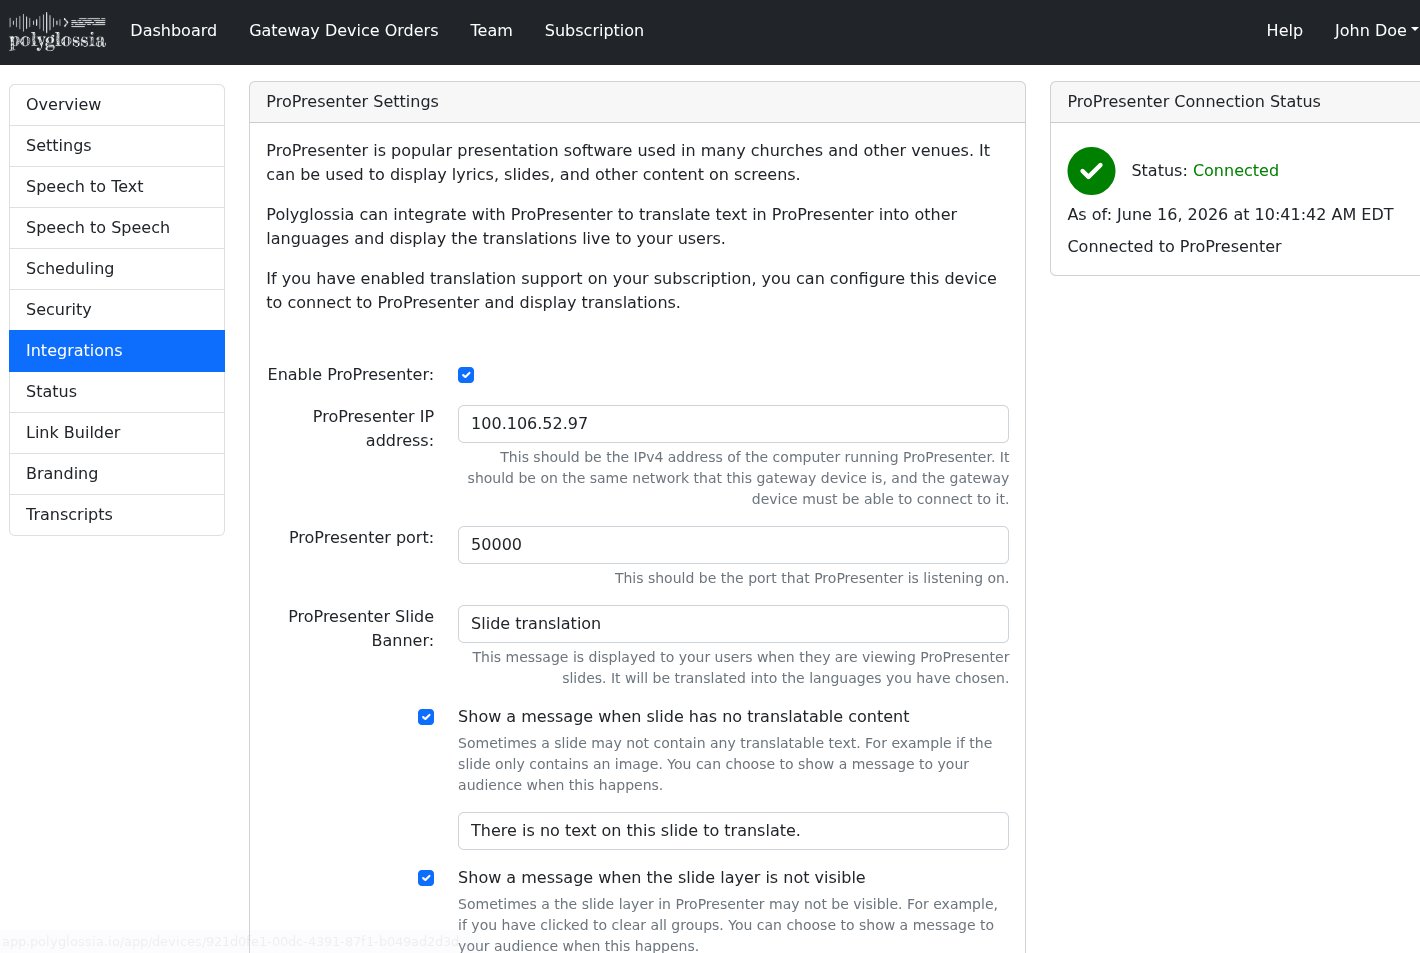
Task: Open the Help link
Action: tap(1284, 31)
